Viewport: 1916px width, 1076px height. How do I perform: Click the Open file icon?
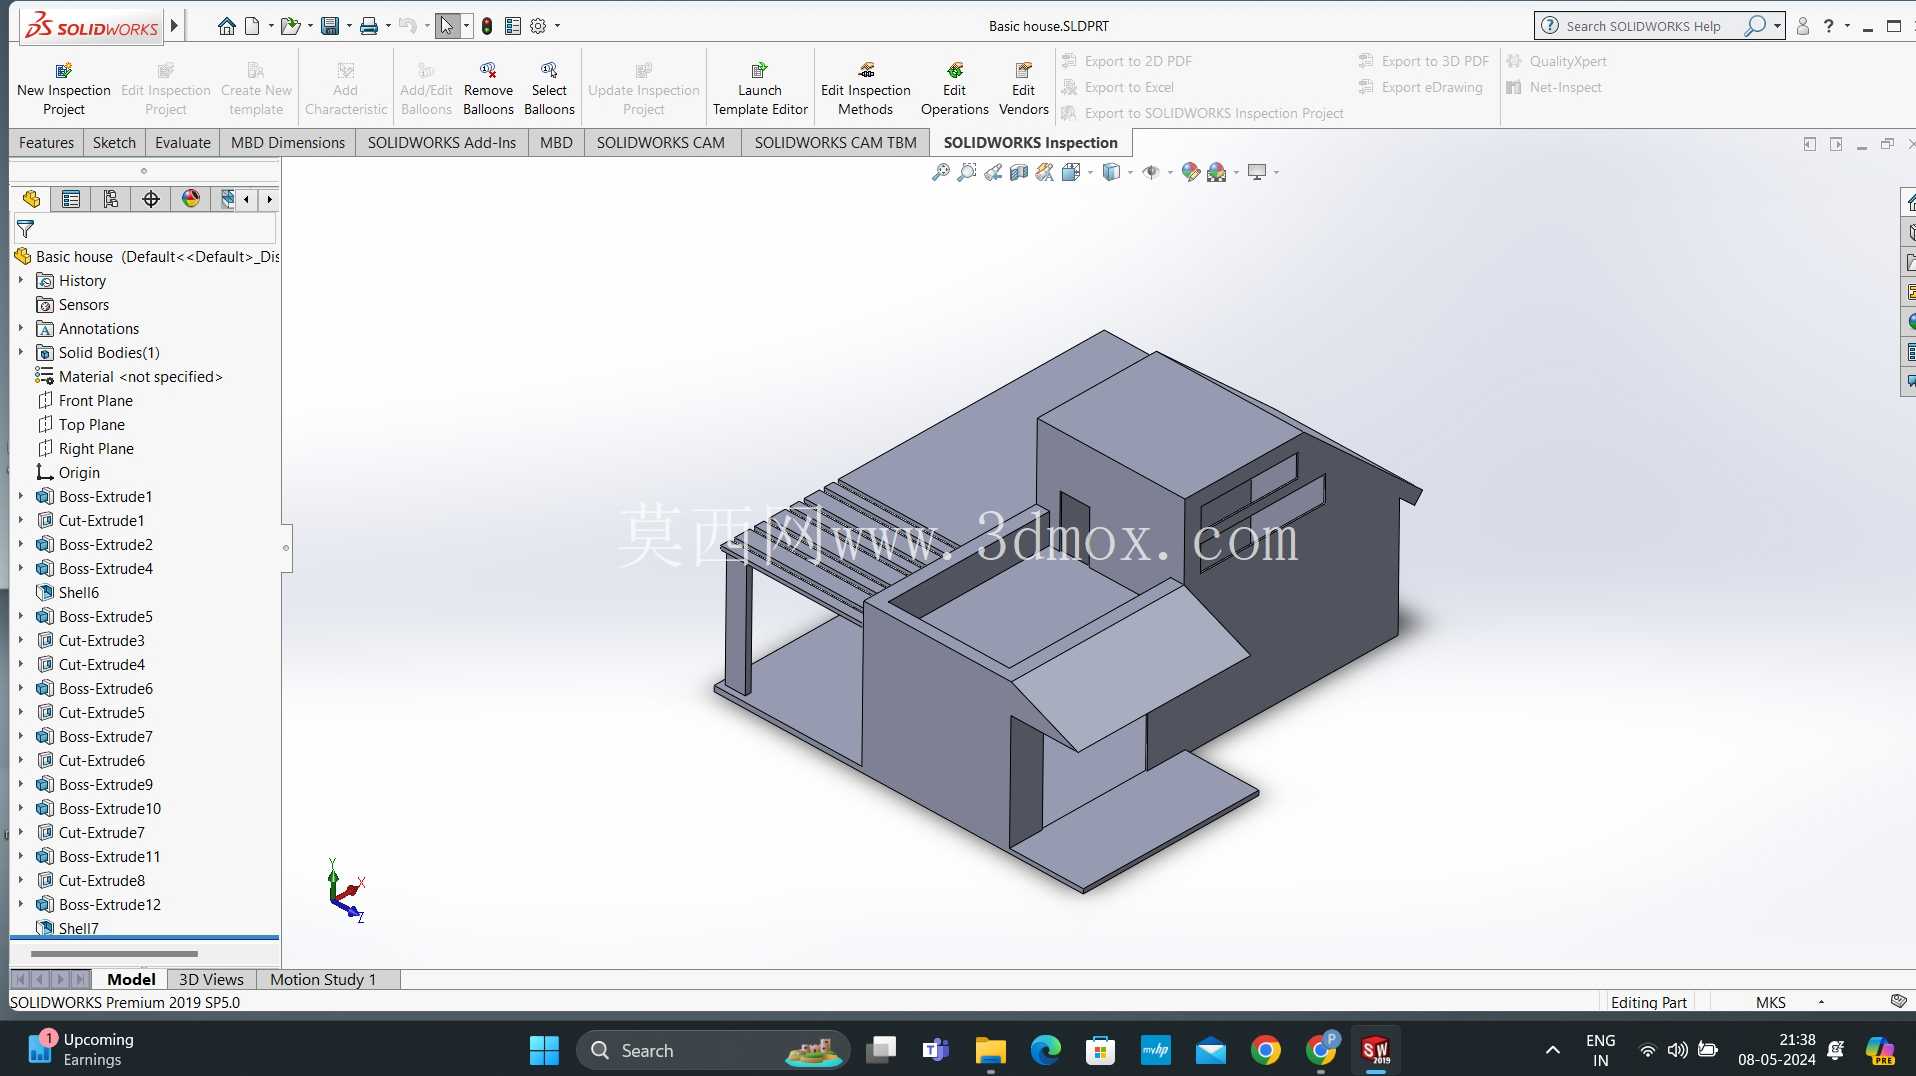(289, 26)
